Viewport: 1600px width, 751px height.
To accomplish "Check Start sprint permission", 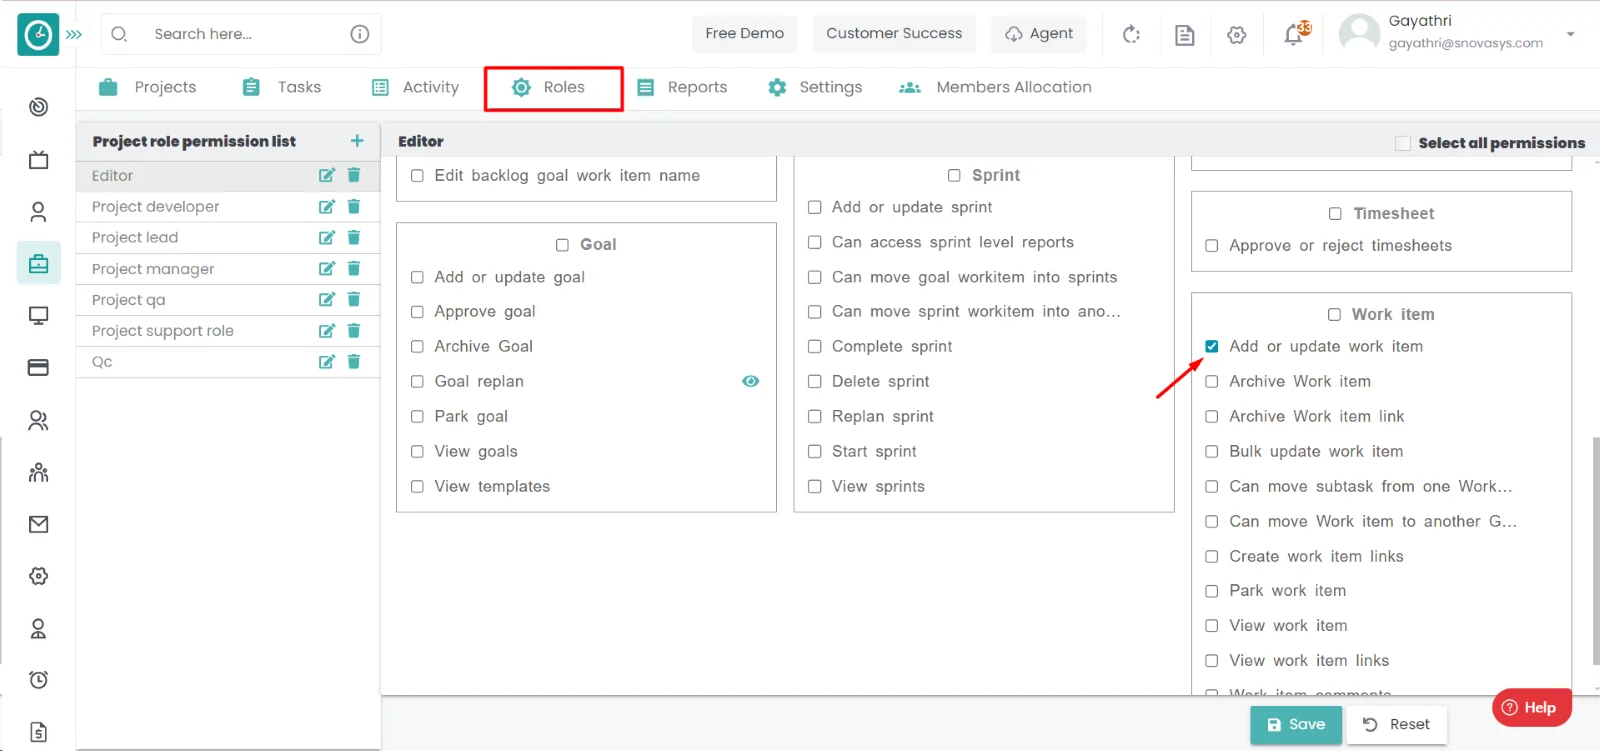I will point(815,451).
